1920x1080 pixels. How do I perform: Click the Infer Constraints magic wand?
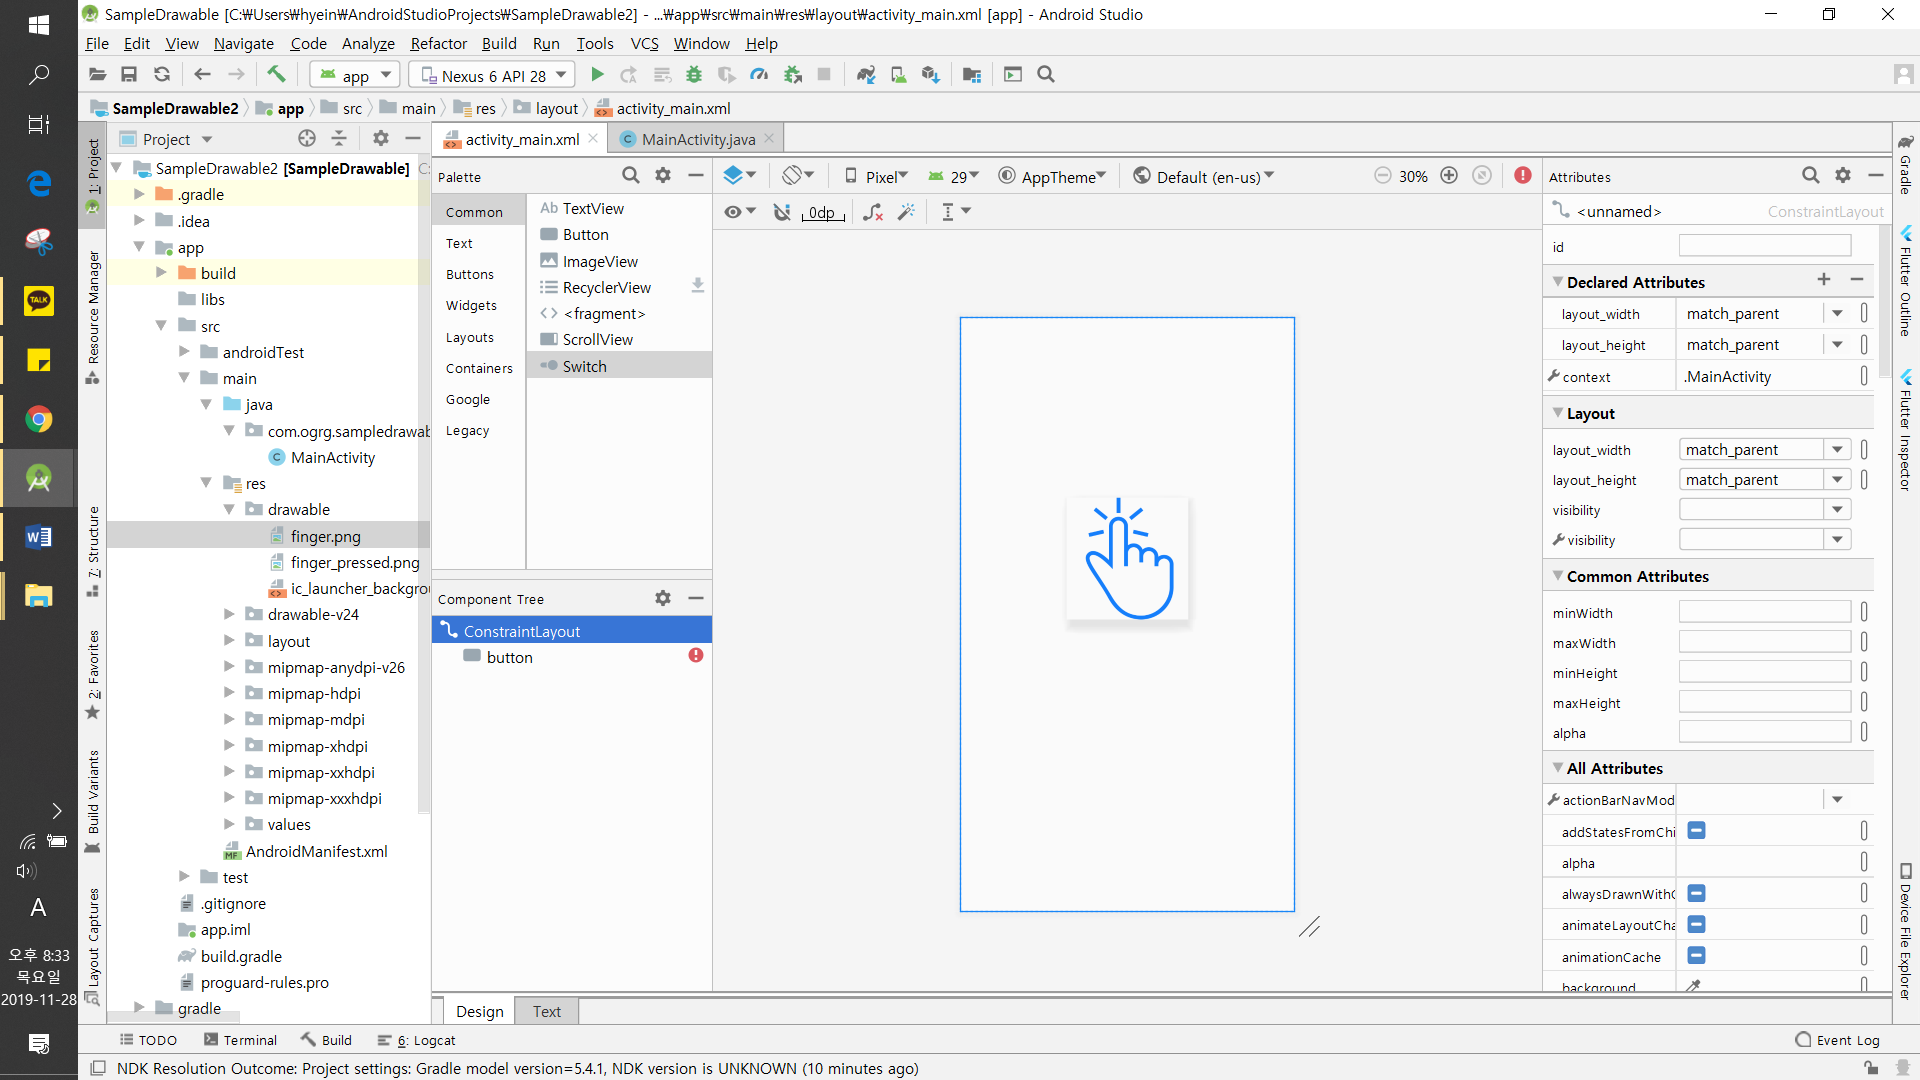pos(906,212)
